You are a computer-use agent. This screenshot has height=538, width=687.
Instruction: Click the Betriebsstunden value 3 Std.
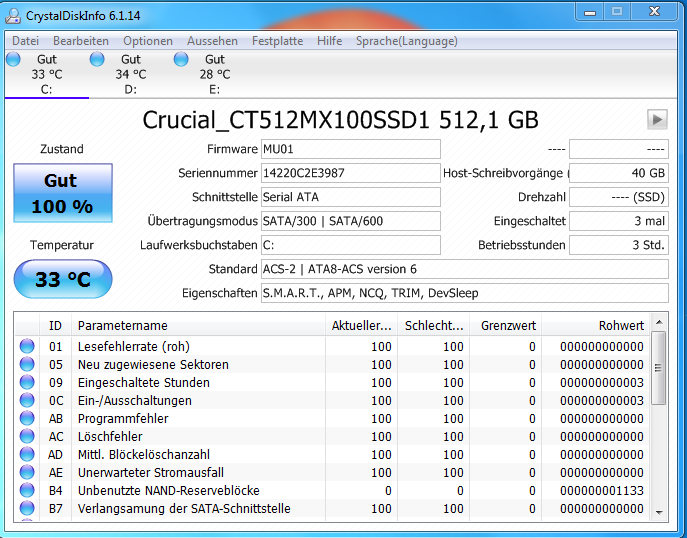[x=619, y=245]
